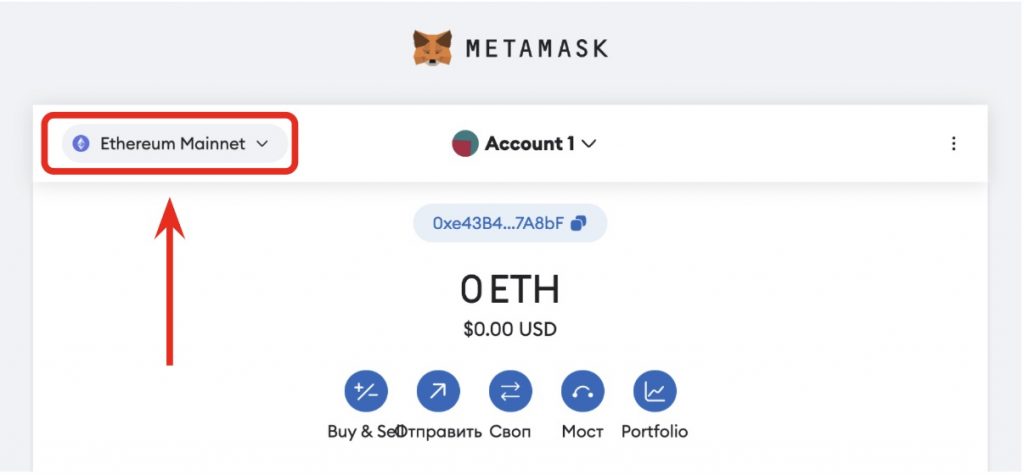Image resolution: width=1024 pixels, height=475 pixels.
Task: Click the Своп label text
Action: point(510,432)
